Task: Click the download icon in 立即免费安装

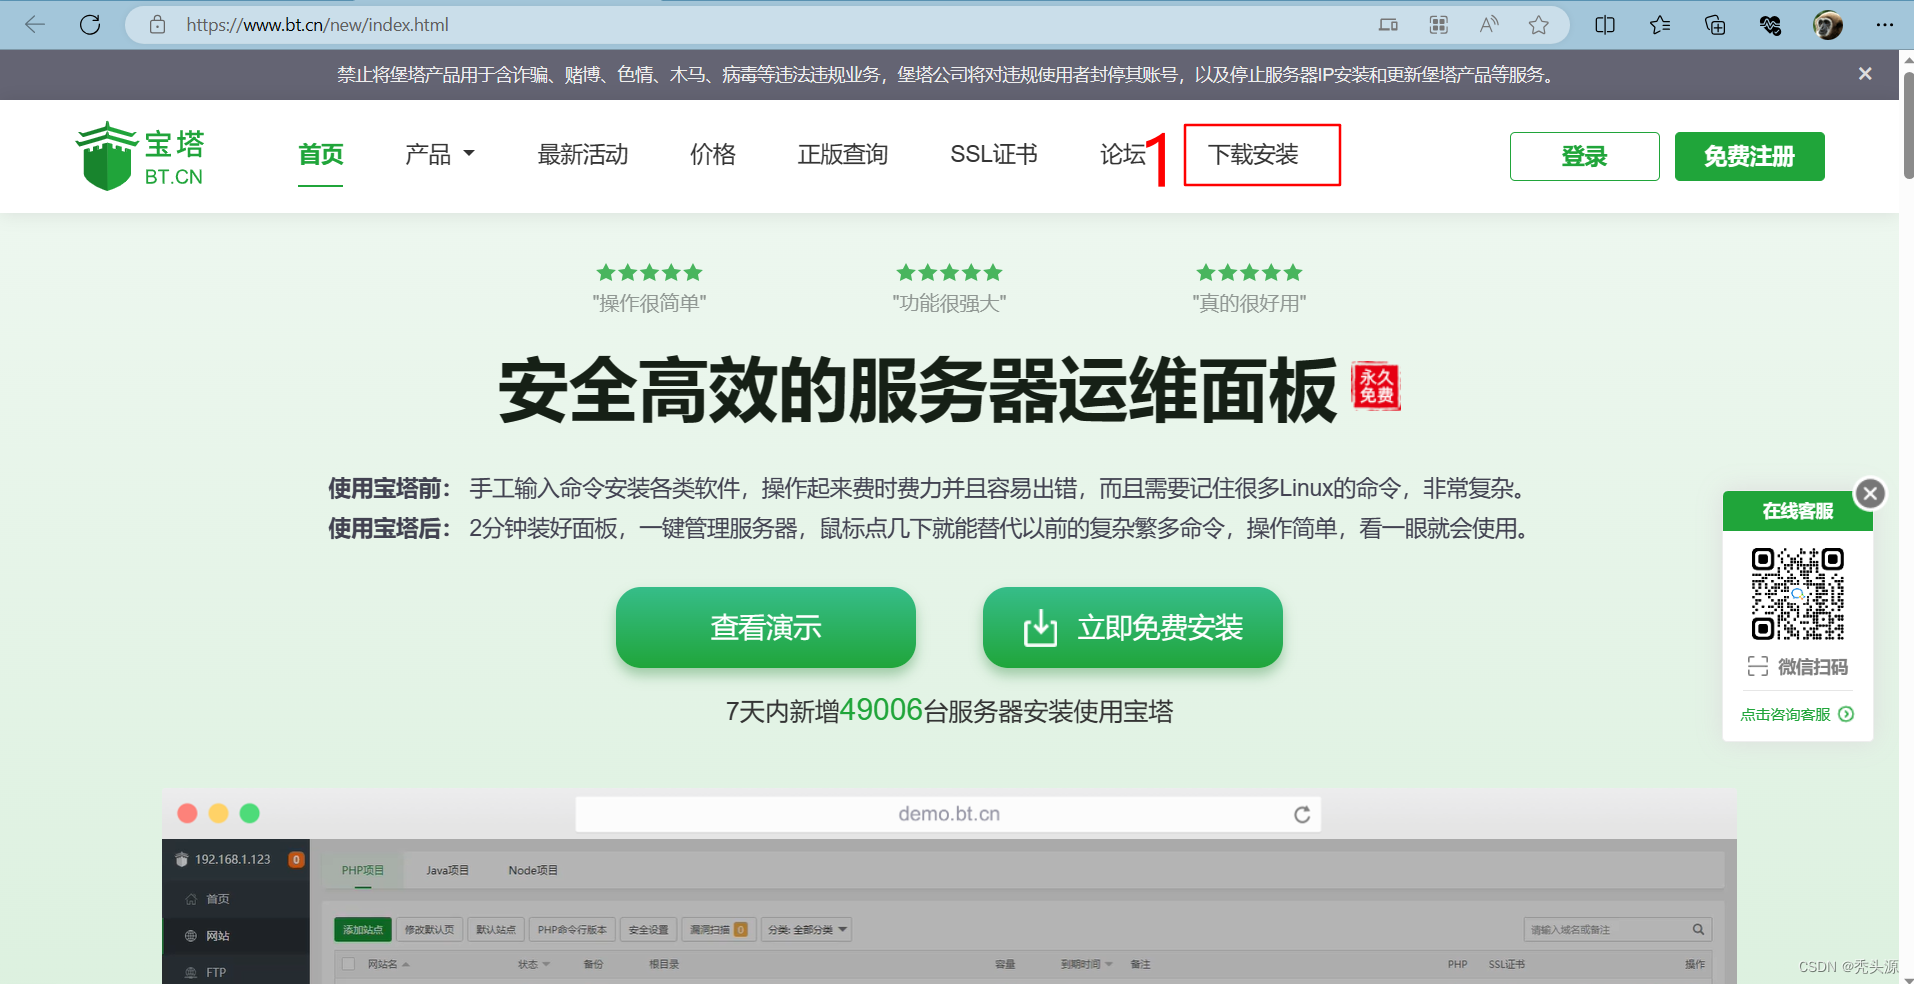Action: click(x=1040, y=628)
